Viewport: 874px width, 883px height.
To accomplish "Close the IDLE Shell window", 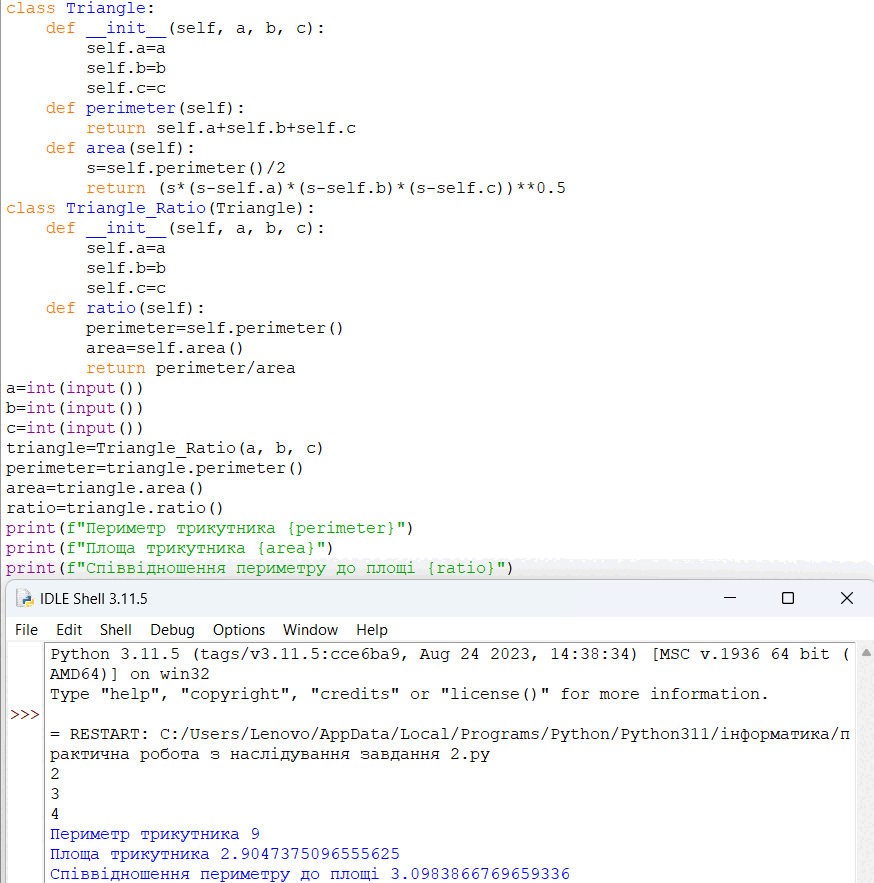I will pos(847,598).
